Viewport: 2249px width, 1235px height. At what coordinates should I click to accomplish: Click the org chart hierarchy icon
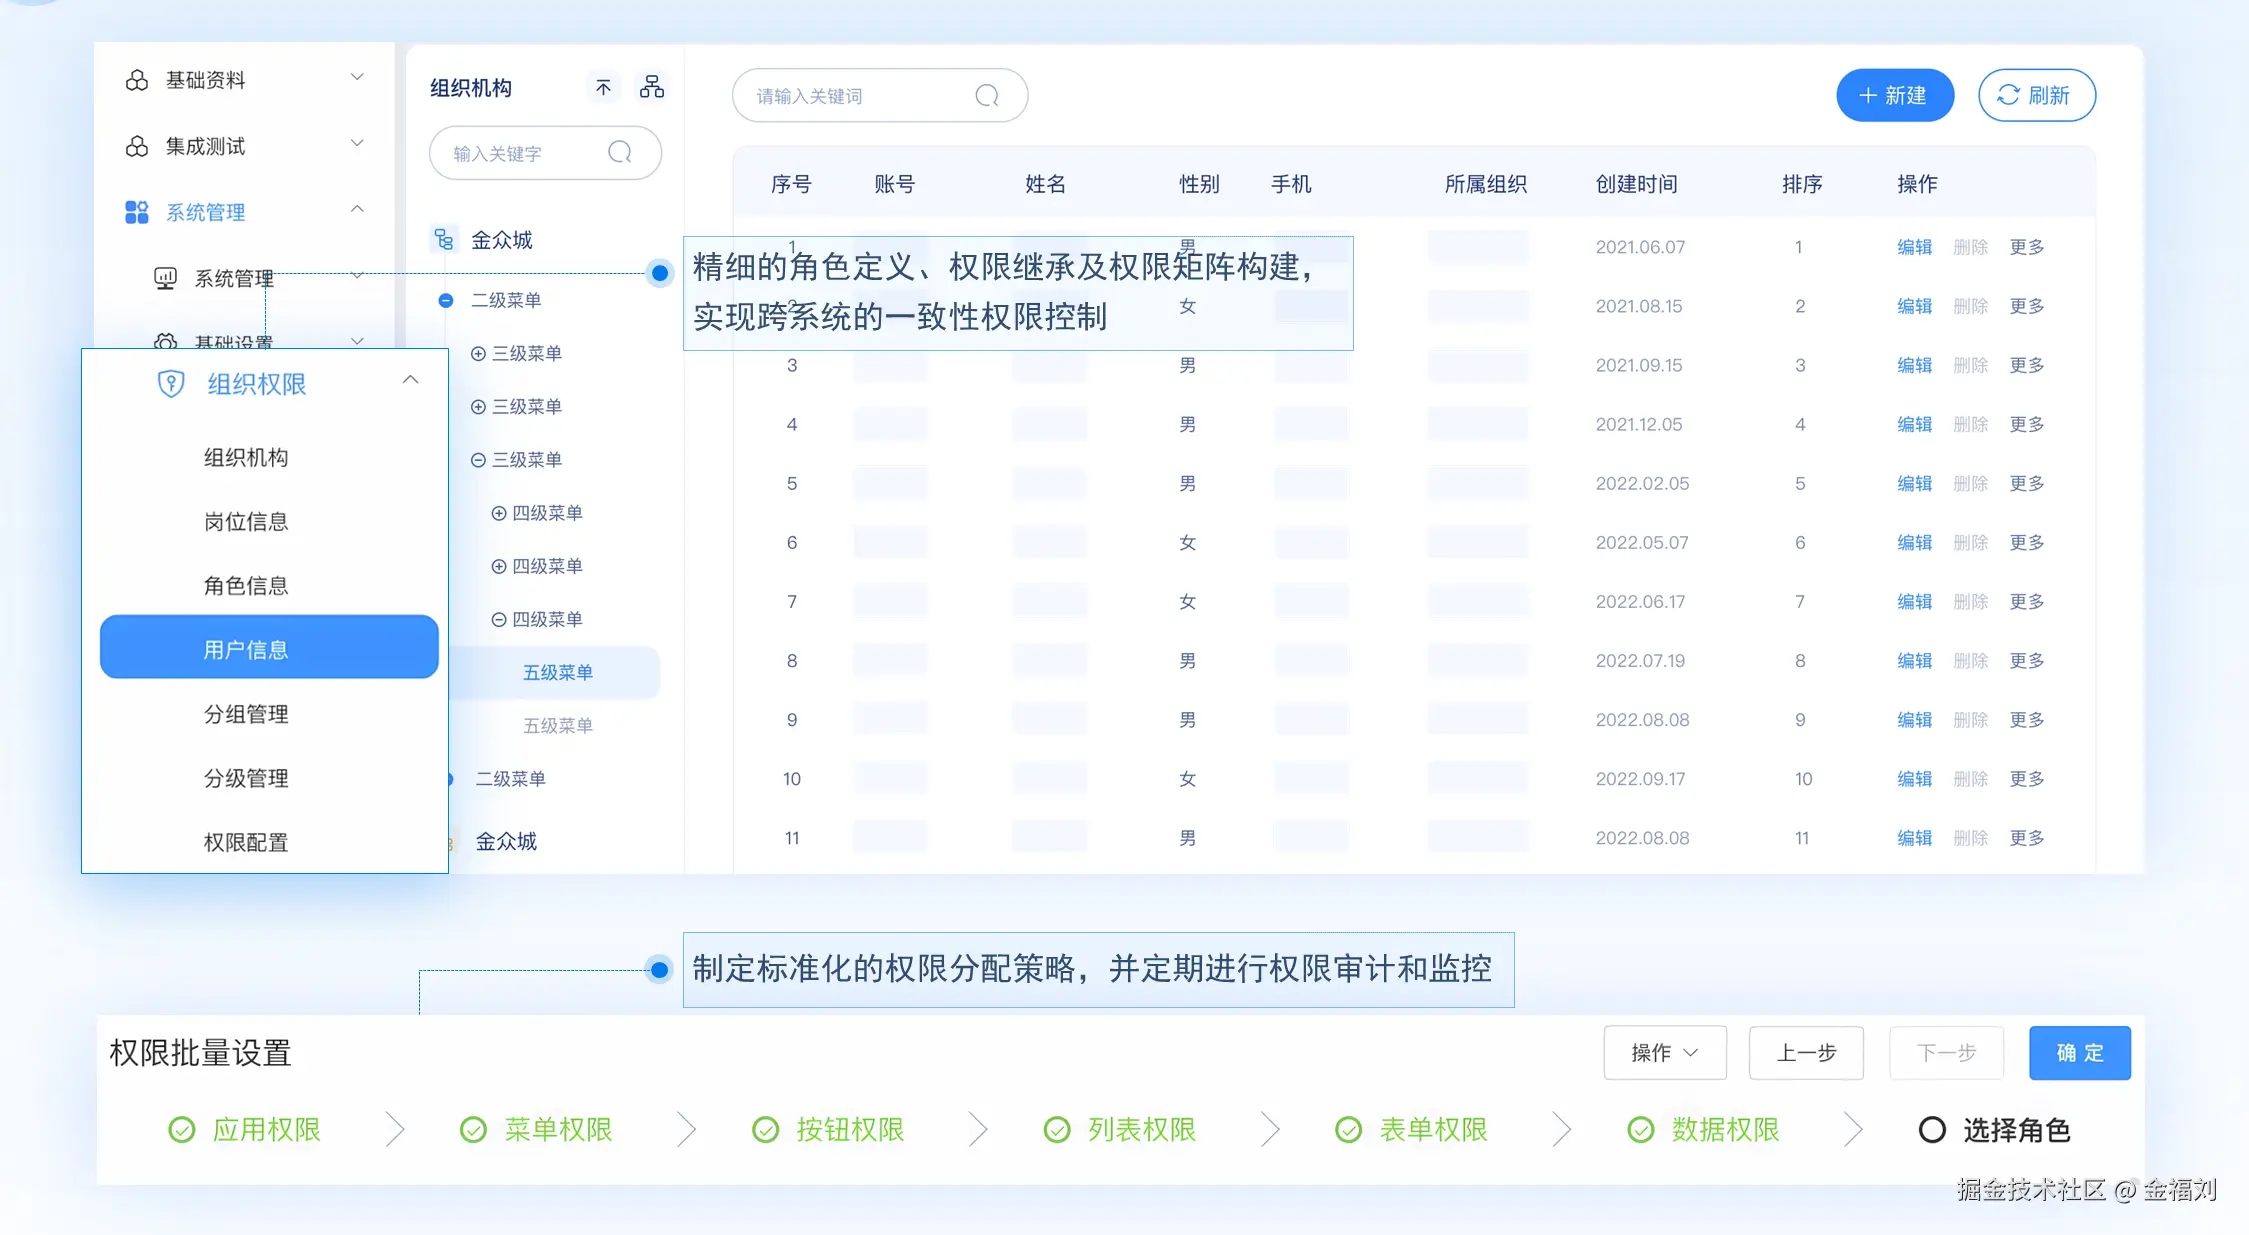(x=652, y=87)
